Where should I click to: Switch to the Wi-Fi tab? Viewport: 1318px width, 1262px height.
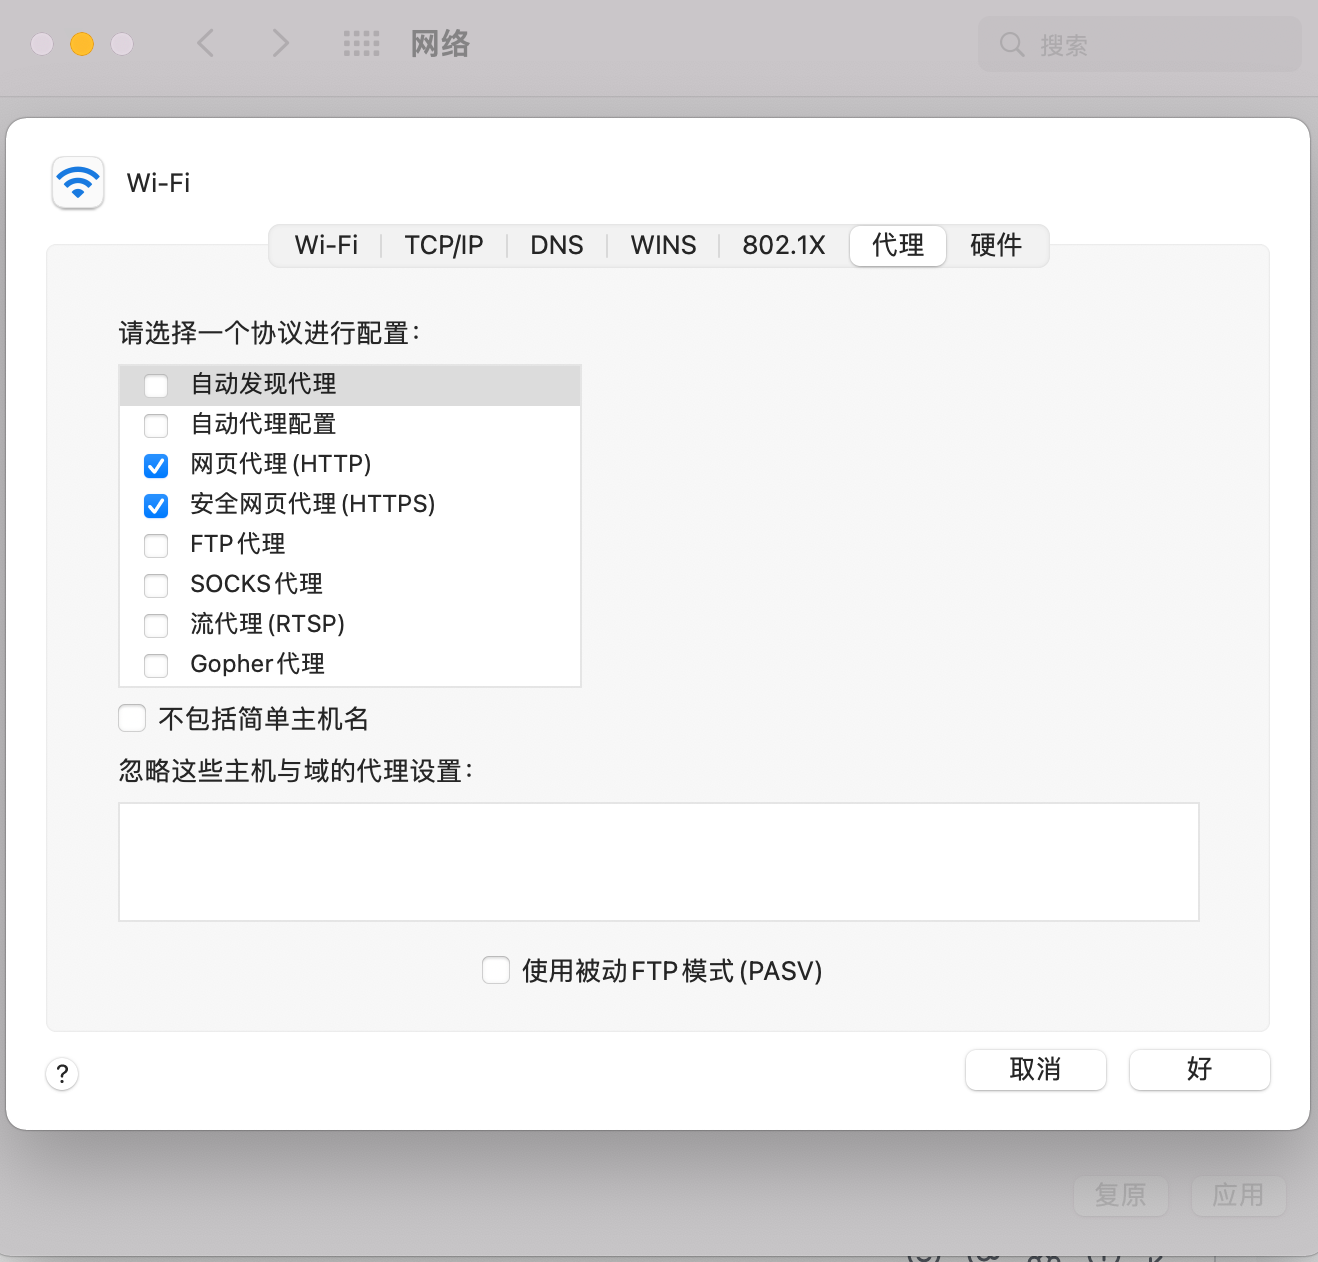click(x=326, y=245)
